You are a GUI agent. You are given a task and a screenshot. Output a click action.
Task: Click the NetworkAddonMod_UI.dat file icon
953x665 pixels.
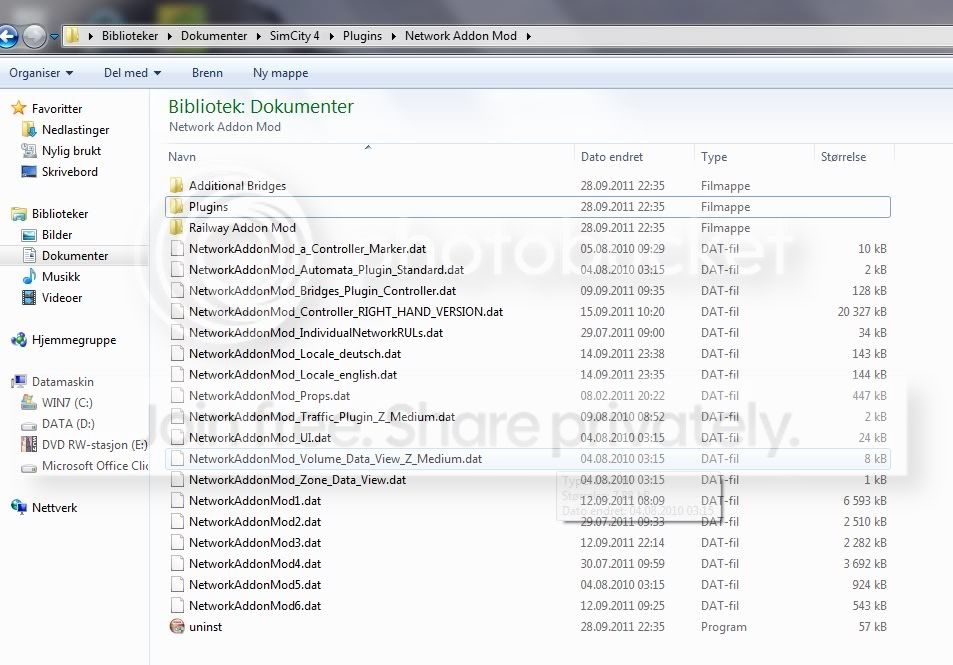[177, 438]
